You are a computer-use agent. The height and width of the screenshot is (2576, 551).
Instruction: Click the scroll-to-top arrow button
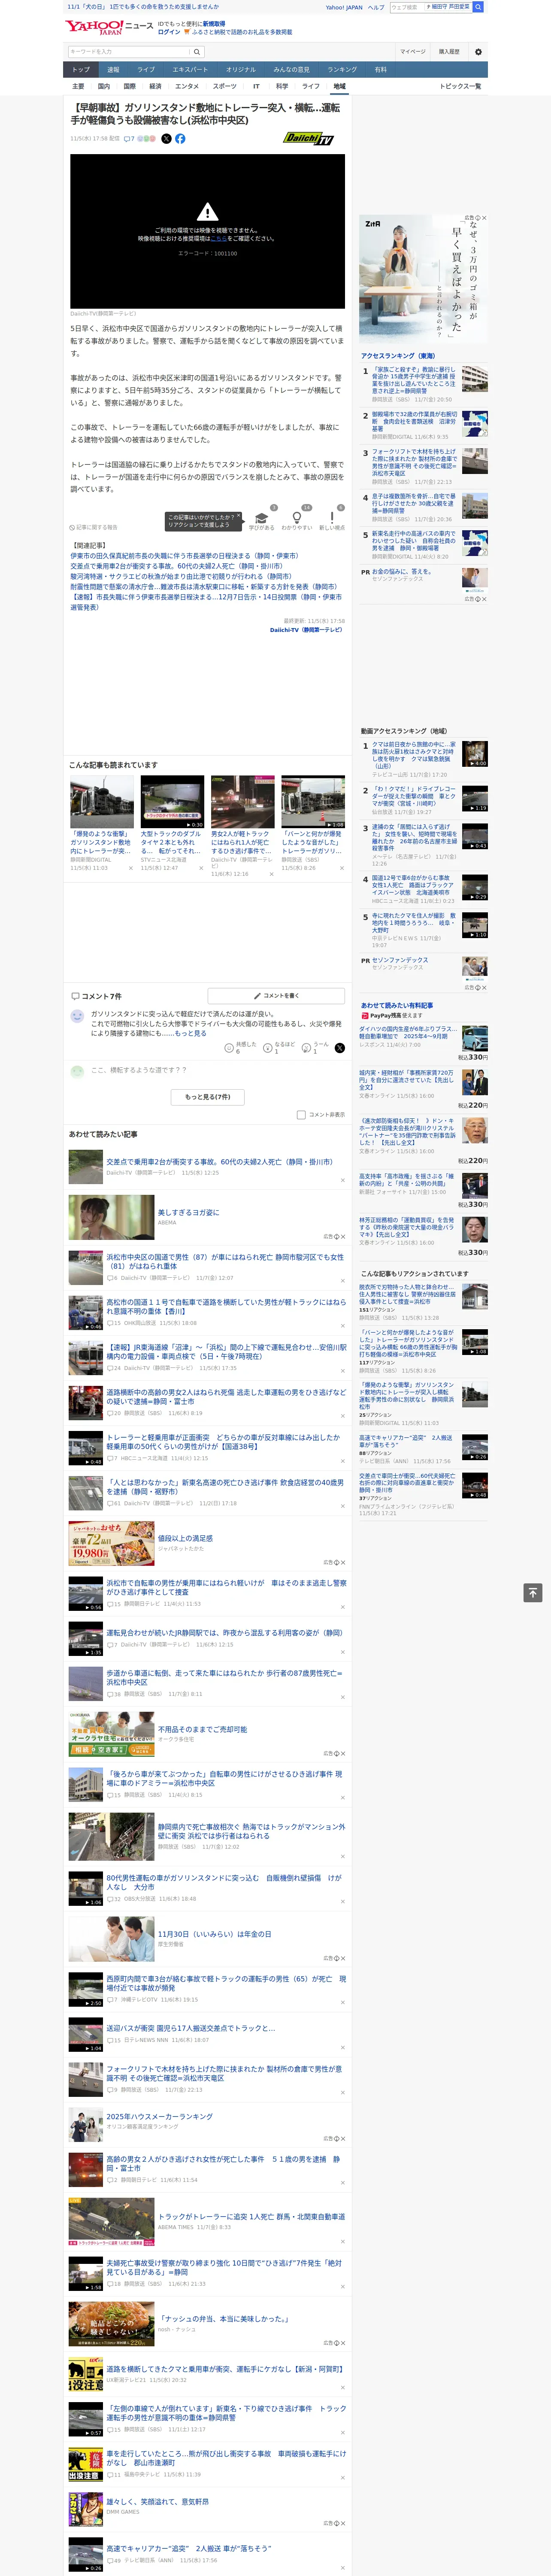533,1593
